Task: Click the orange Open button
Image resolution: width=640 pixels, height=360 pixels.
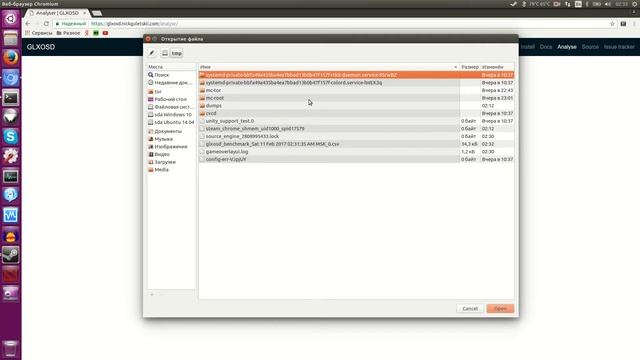Action: pos(500,309)
